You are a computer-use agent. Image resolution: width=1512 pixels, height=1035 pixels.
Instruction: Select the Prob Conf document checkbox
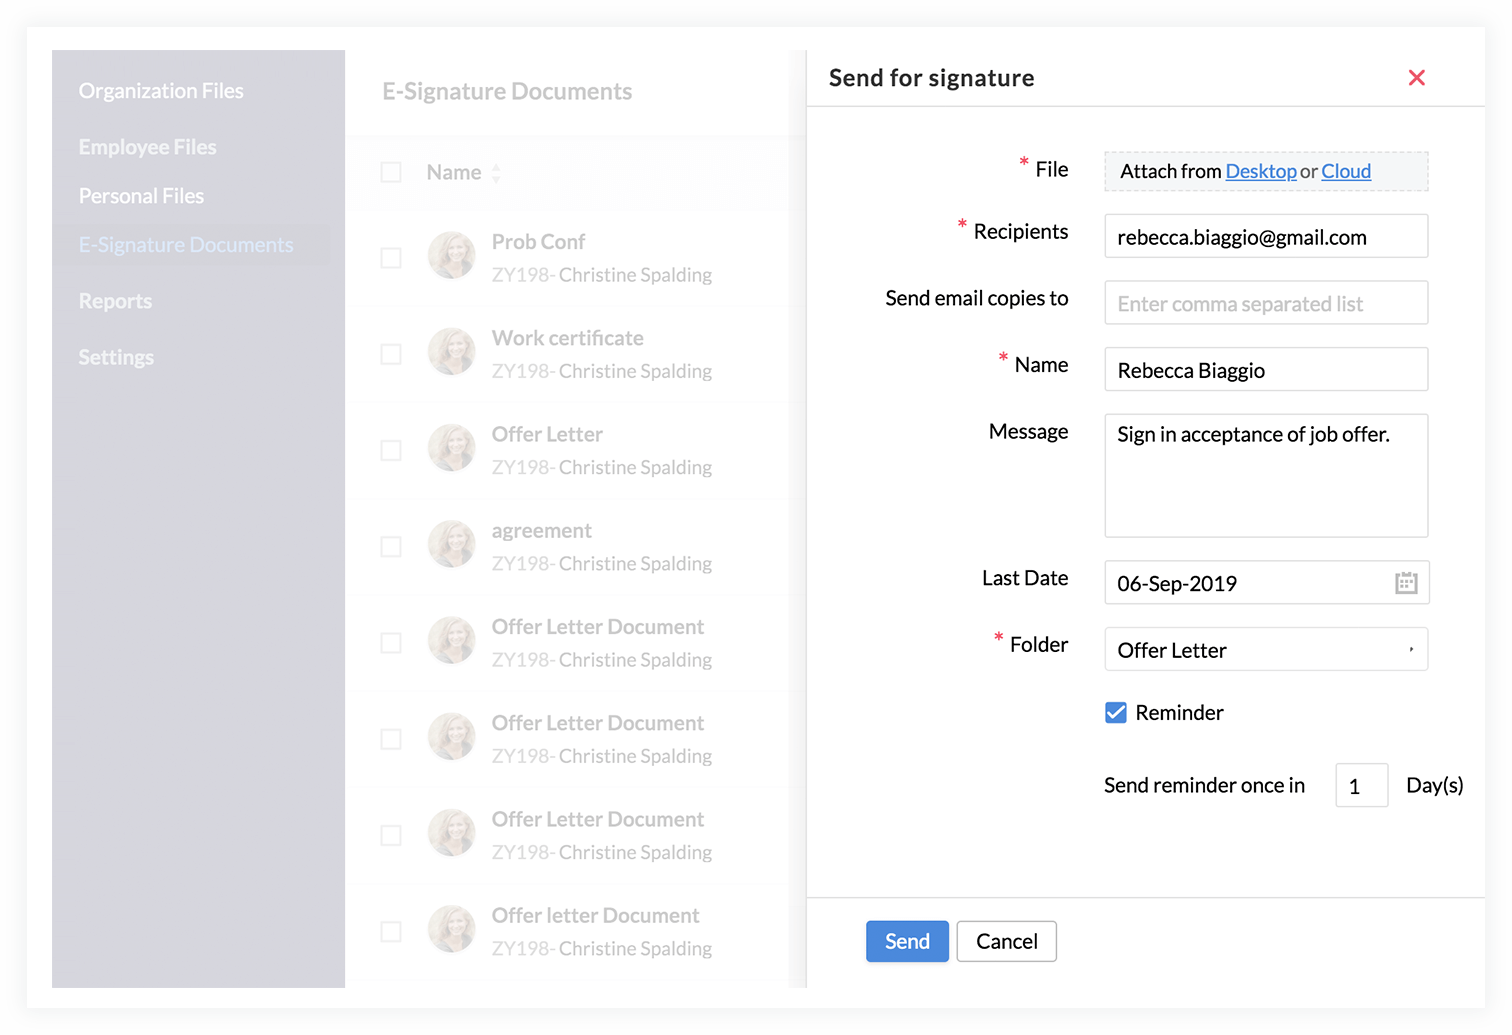point(391,258)
